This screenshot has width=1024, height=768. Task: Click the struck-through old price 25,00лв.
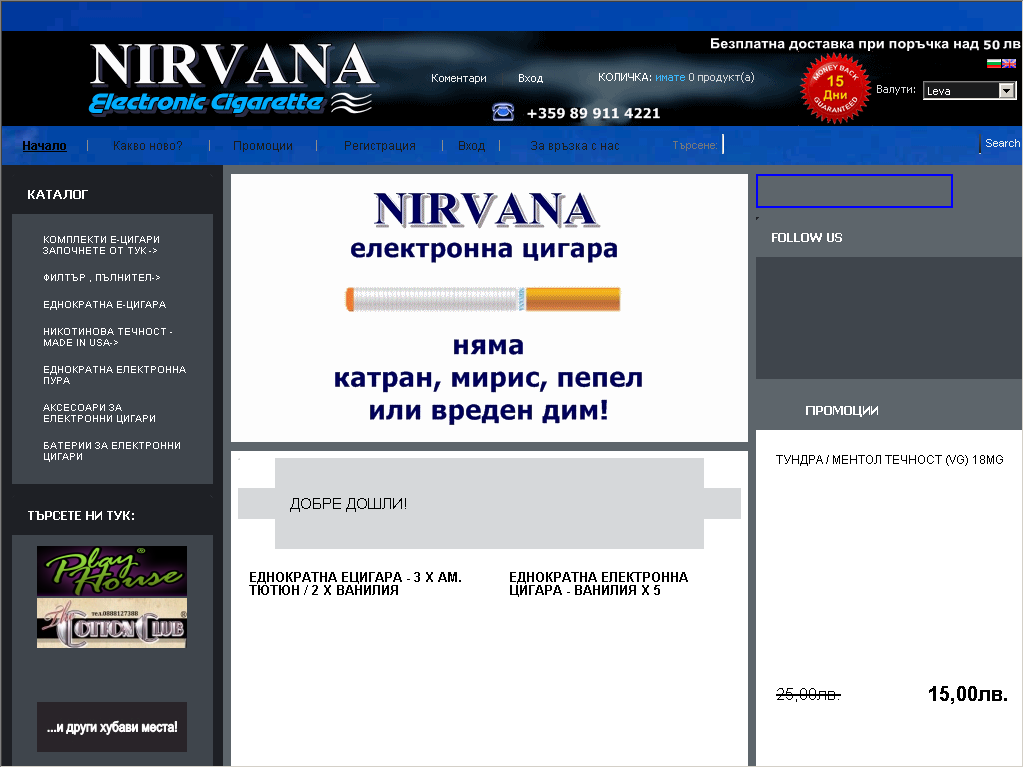(808, 694)
